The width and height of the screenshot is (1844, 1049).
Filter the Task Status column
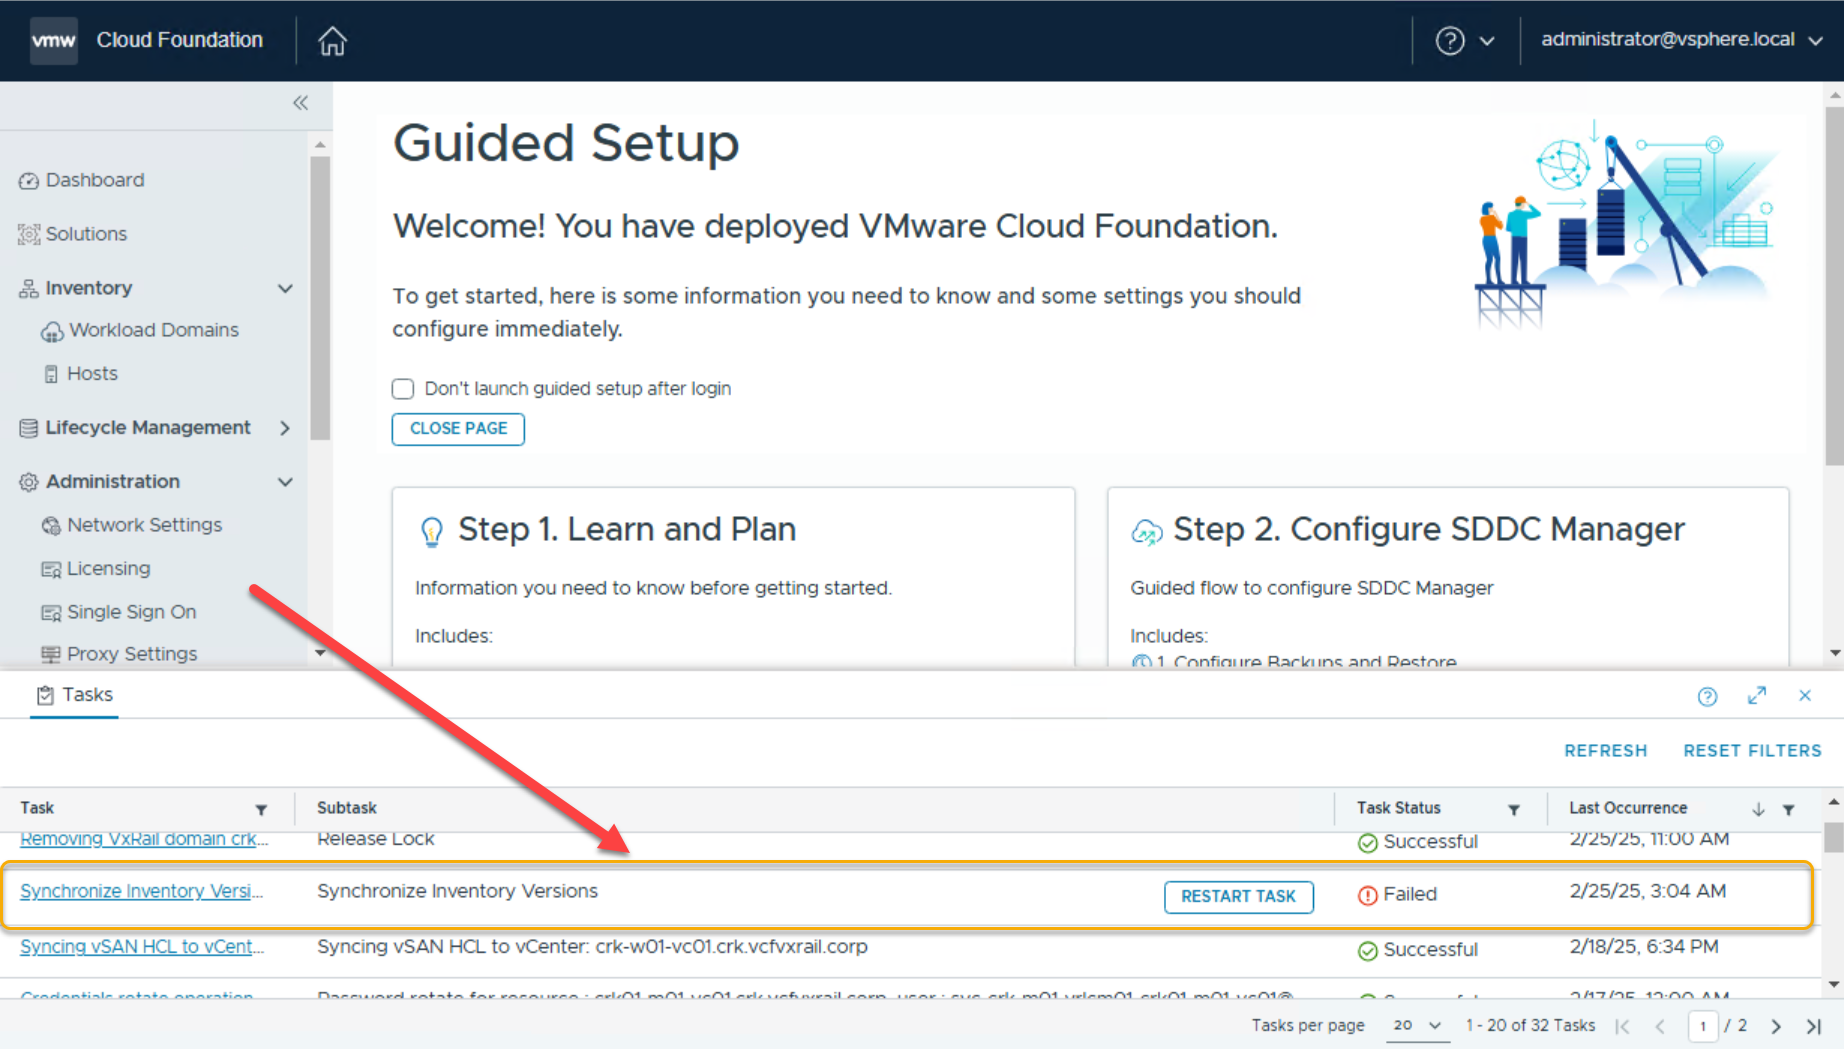1514,809
